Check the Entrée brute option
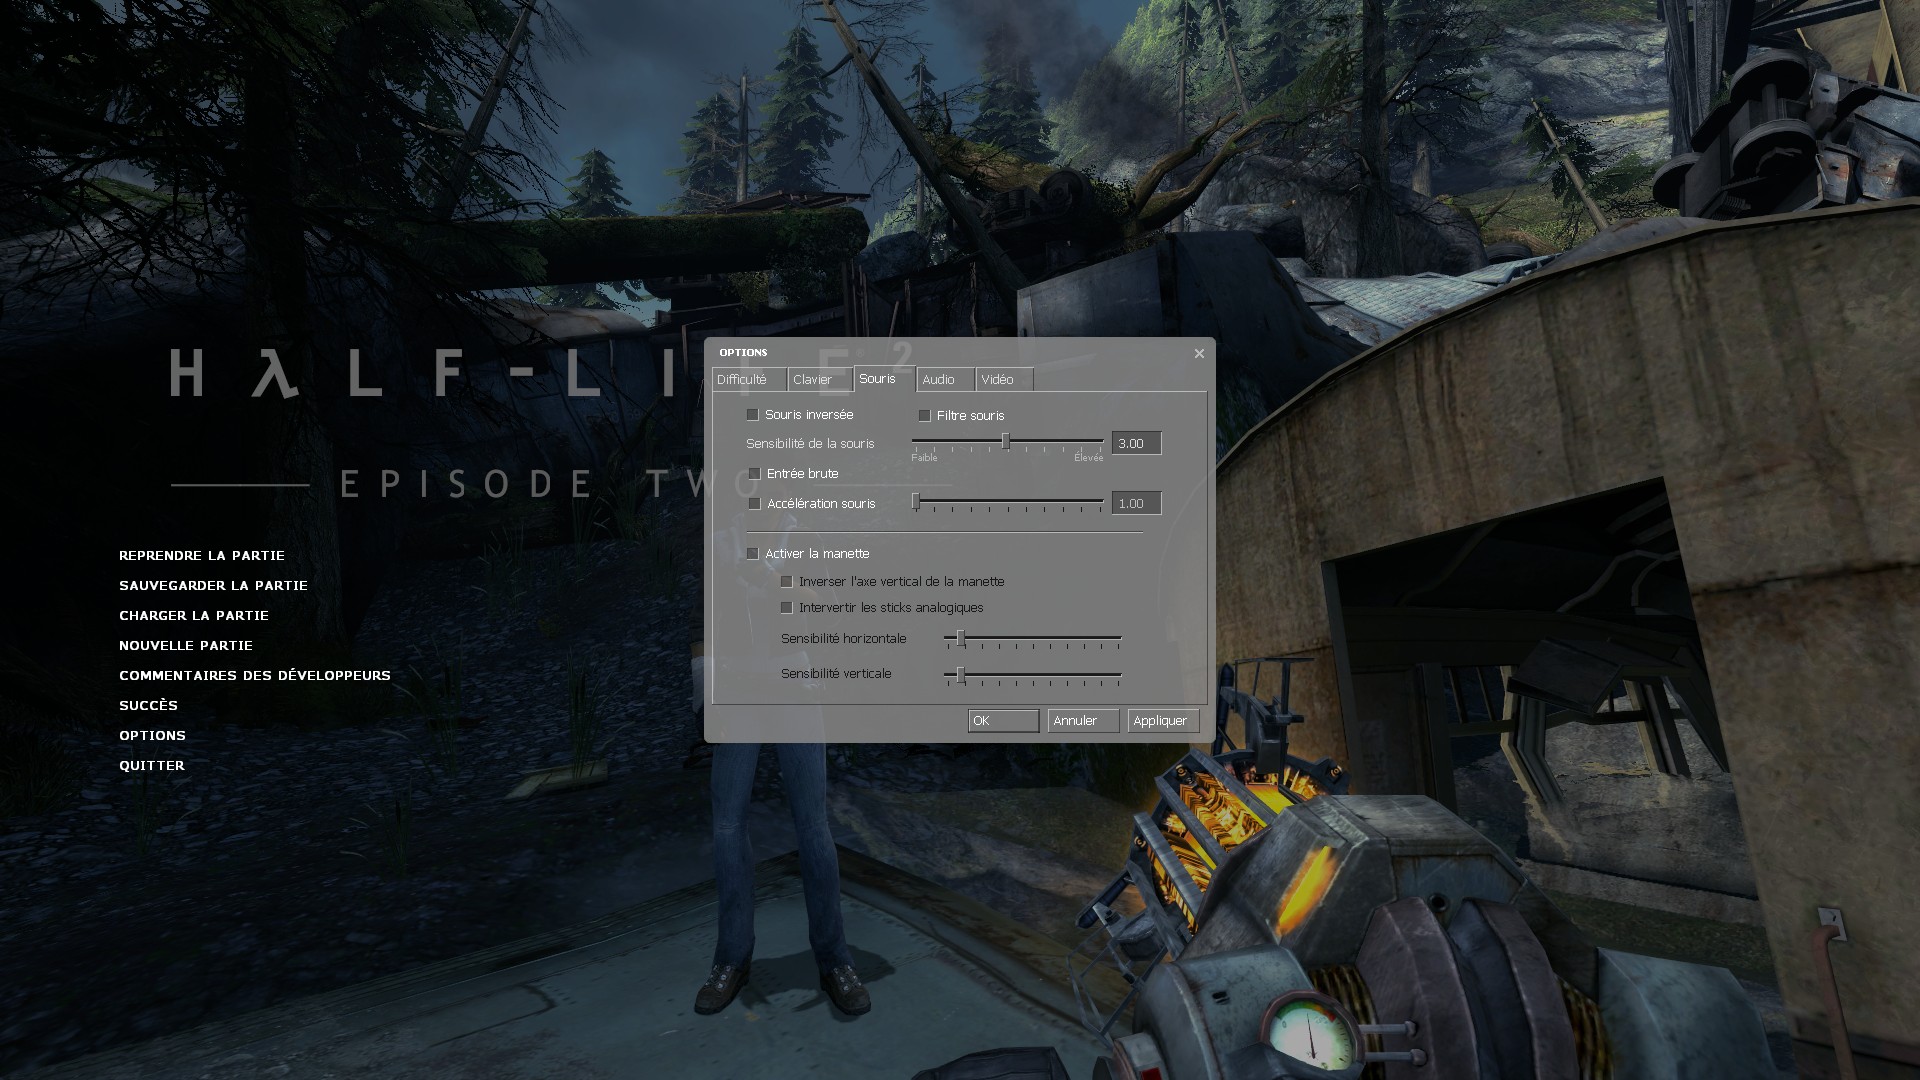Viewport: 1920px width, 1080px height. point(755,474)
